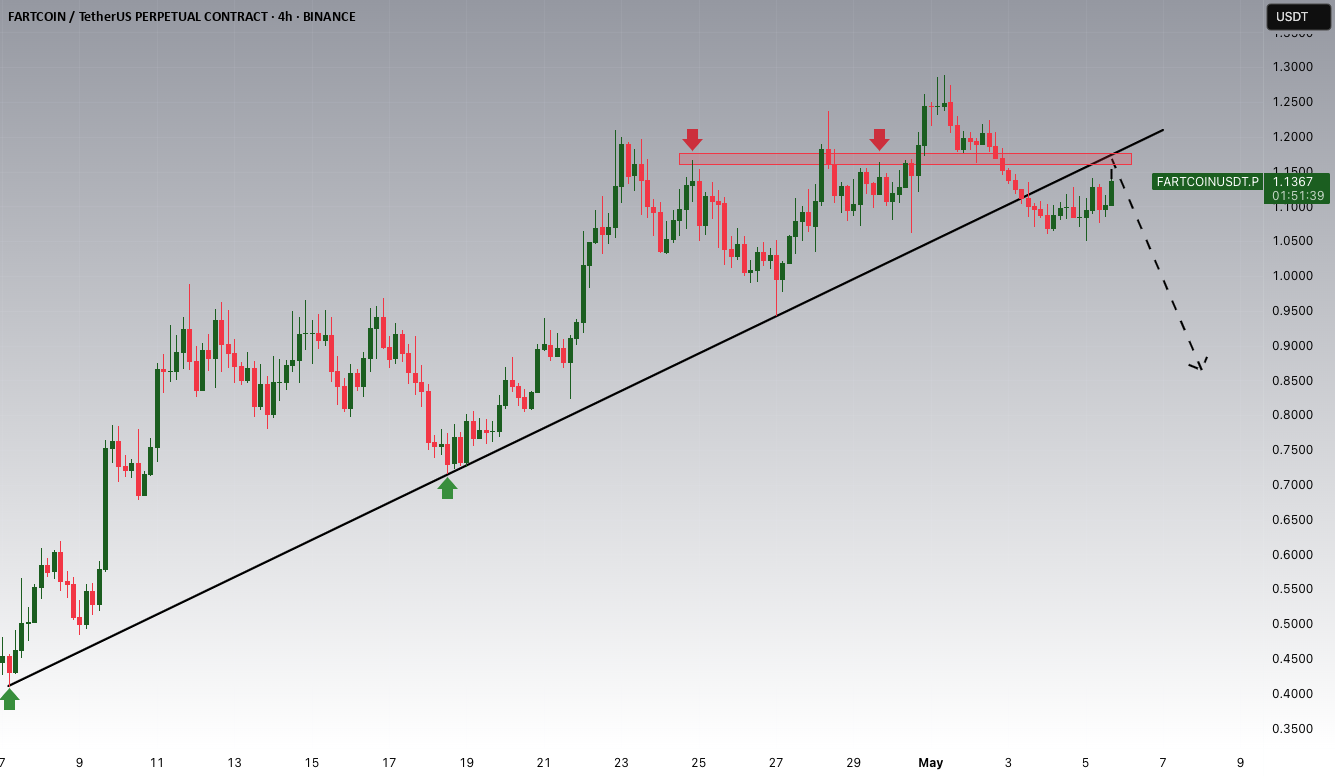Click the 23 date on time axis
This screenshot has width=1335, height=776.
pos(621,762)
